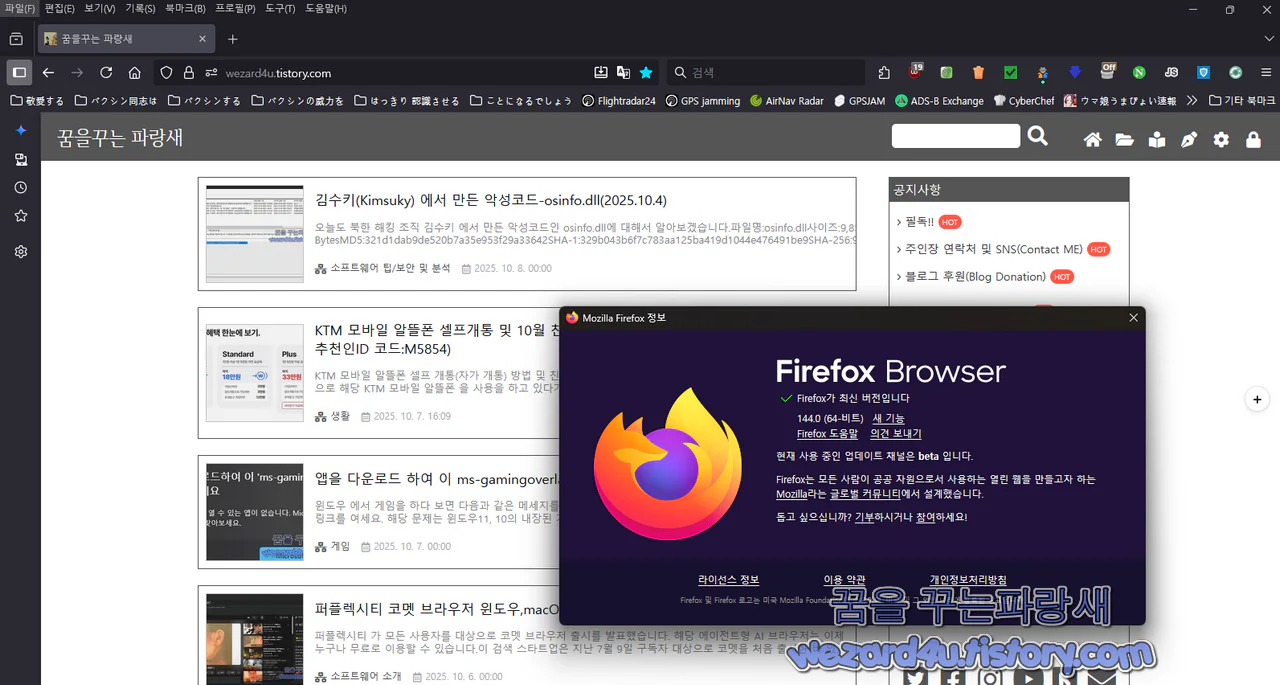Toggle the Firefox sidebar button
The height and width of the screenshot is (685, 1280).
coord(19,72)
